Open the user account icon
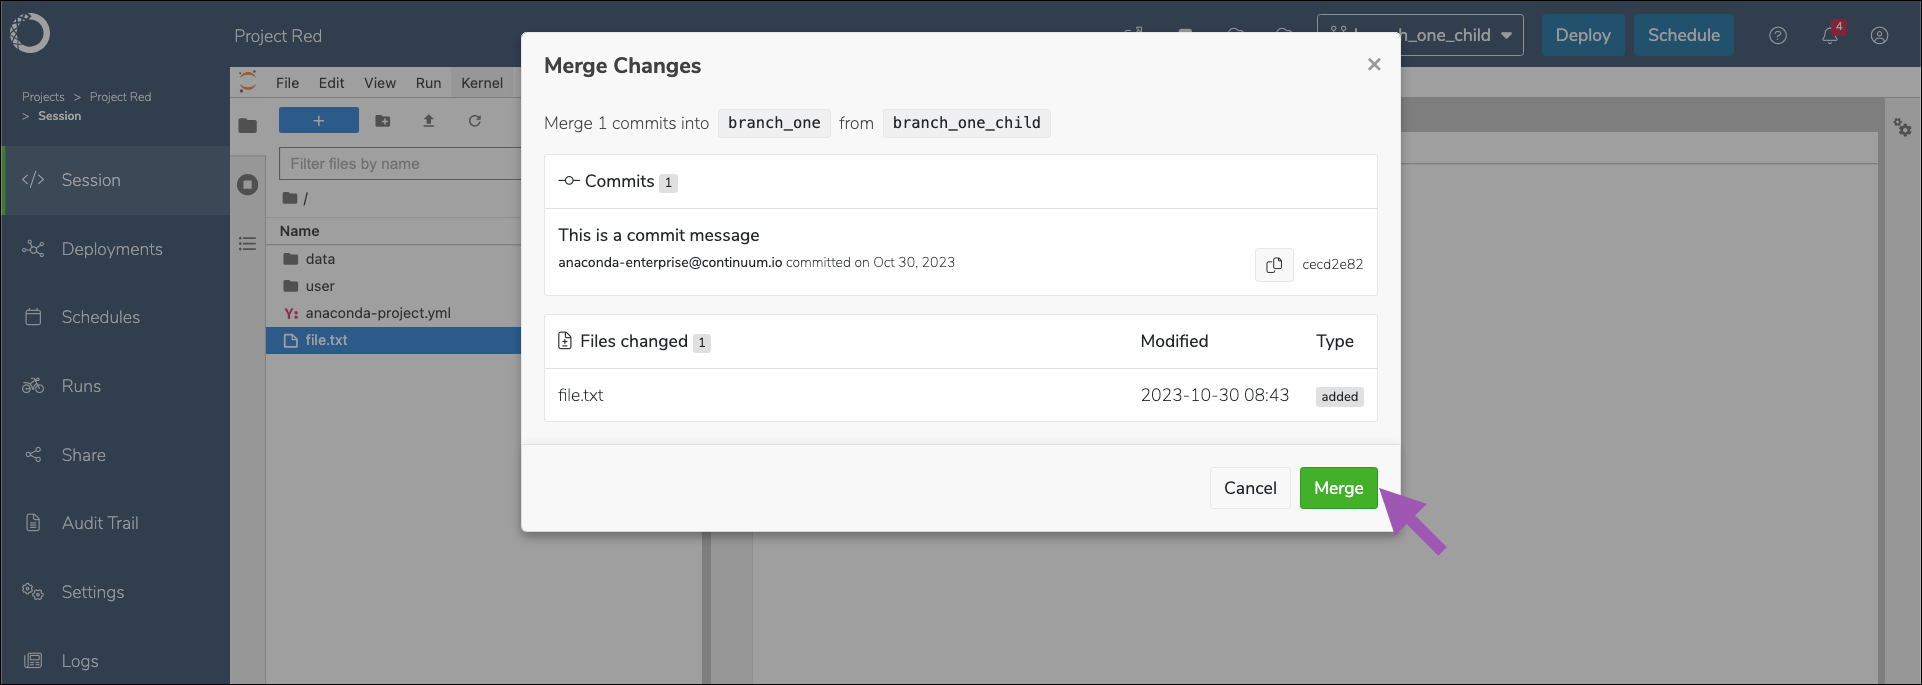The height and width of the screenshot is (685, 1922). [1879, 35]
